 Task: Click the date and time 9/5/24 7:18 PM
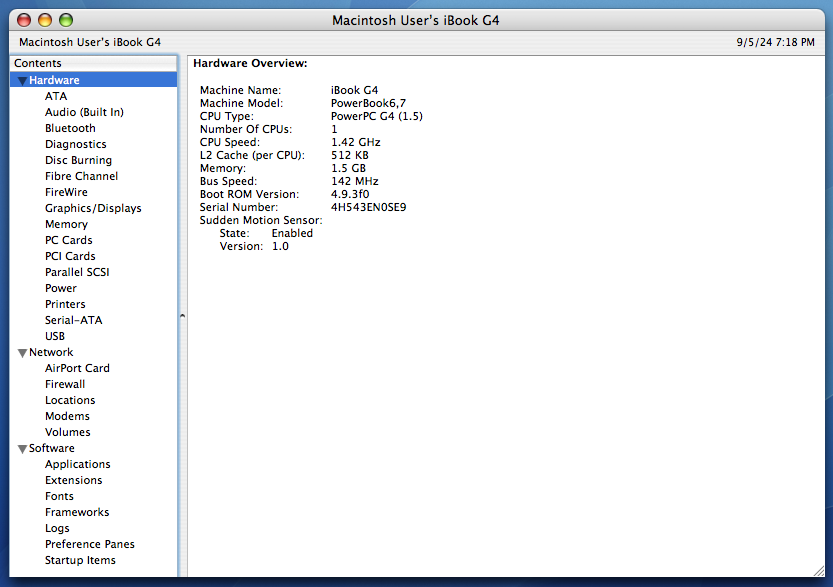(x=775, y=42)
